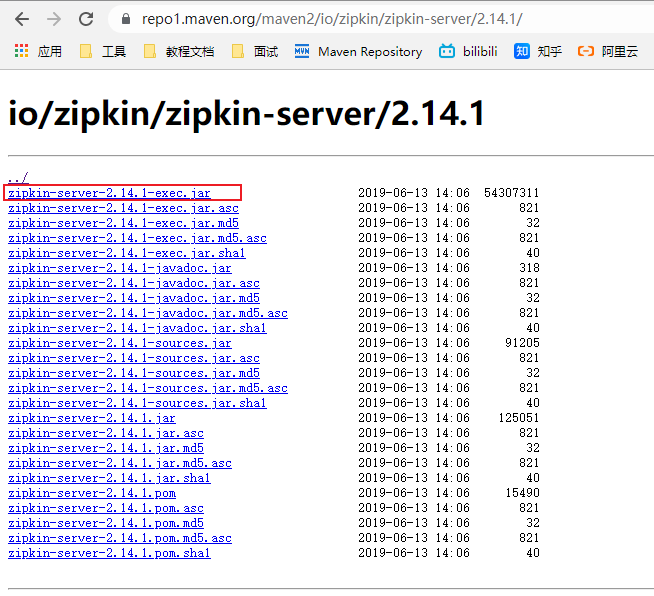Open zipkin-server-2.14.1-sources.jar.md5.asc link
This screenshot has width=654, height=596.
pos(148,388)
